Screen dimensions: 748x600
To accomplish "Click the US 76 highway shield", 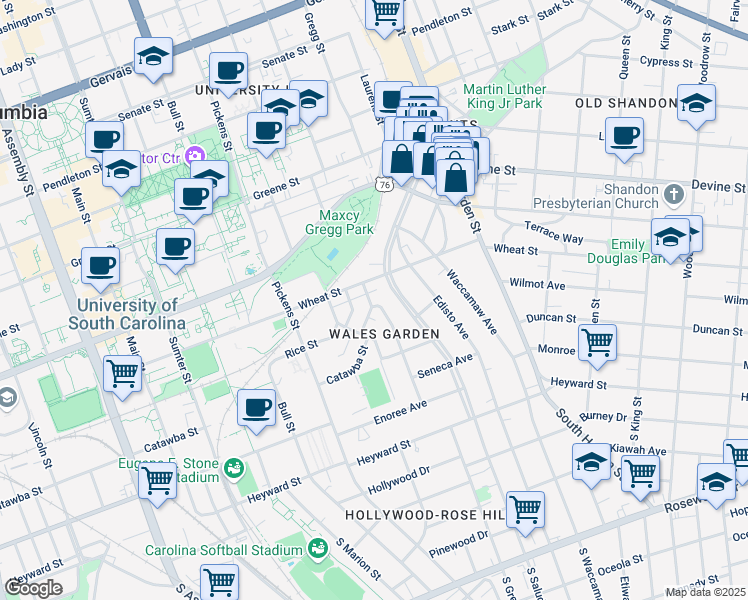I will 384,185.
